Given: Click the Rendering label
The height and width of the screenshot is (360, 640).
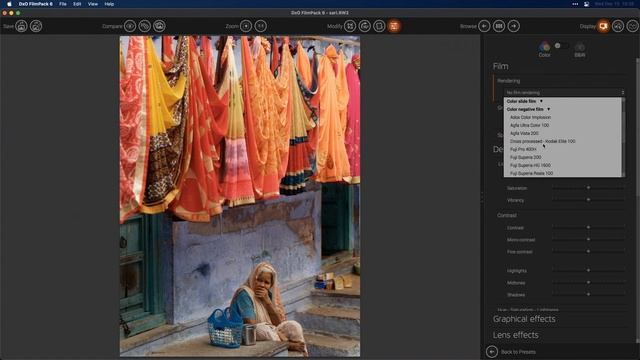Looking at the screenshot, I should click(x=509, y=81).
